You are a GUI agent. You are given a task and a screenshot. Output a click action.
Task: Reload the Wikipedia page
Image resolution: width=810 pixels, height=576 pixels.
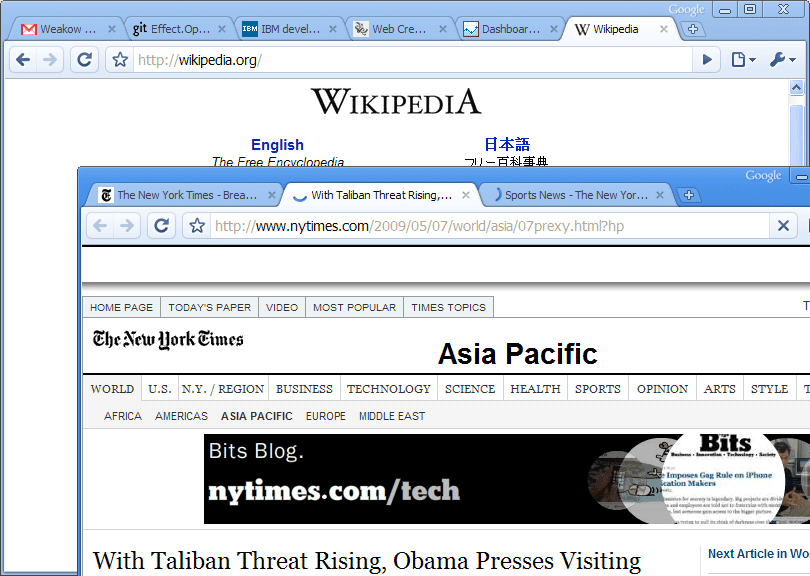tap(84, 60)
